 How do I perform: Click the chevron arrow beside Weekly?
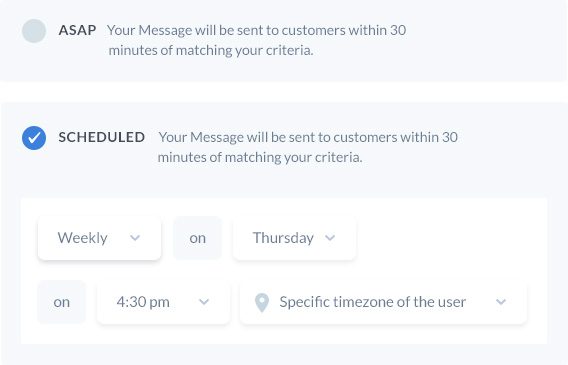tap(135, 238)
